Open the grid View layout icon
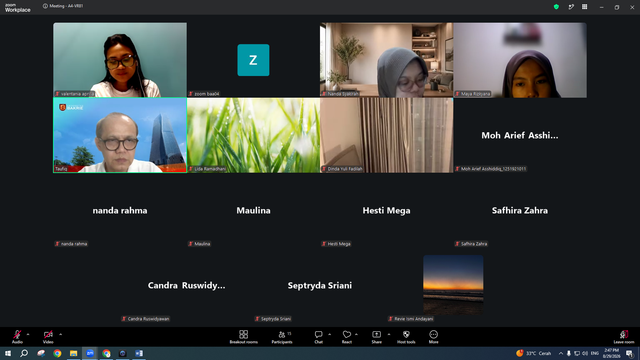 584,7
